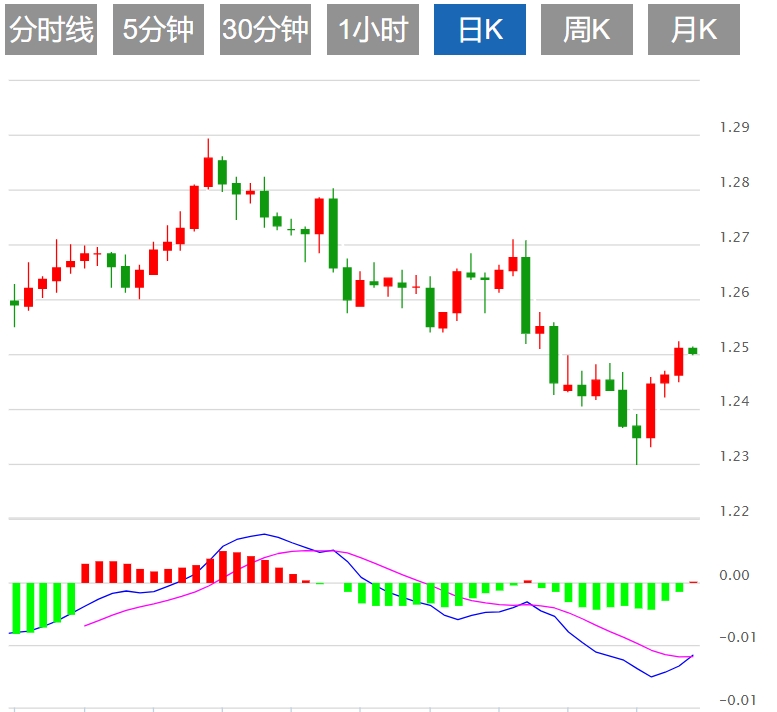Click the tallest red MACD histogram bar
777x712 pixels.
pos(223,567)
